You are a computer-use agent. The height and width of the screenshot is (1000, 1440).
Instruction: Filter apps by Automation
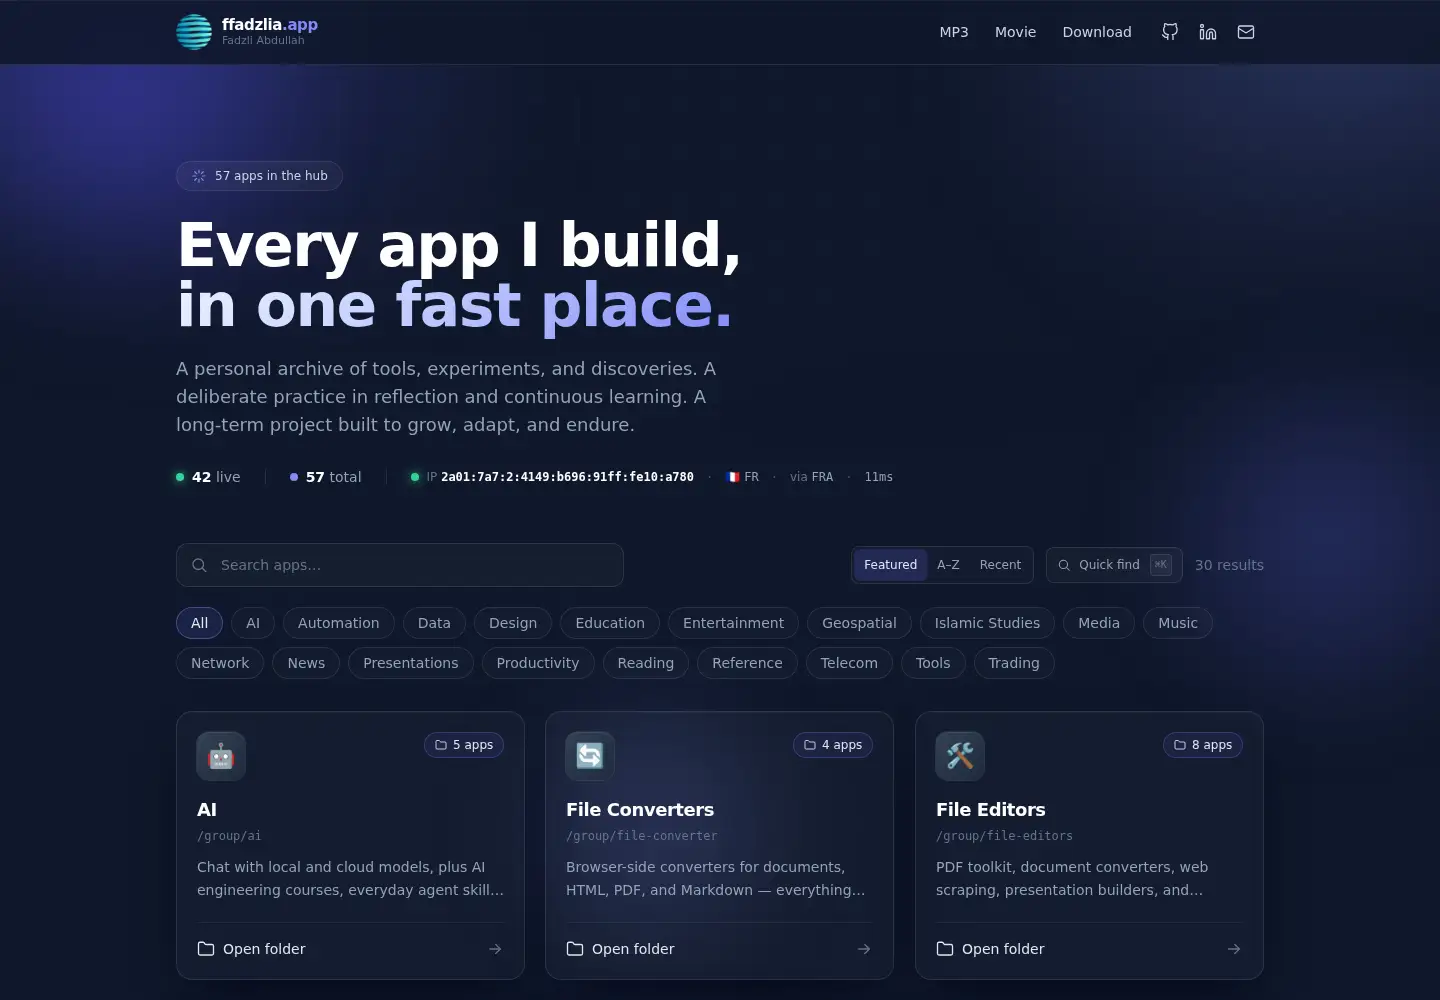pos(339,623)
